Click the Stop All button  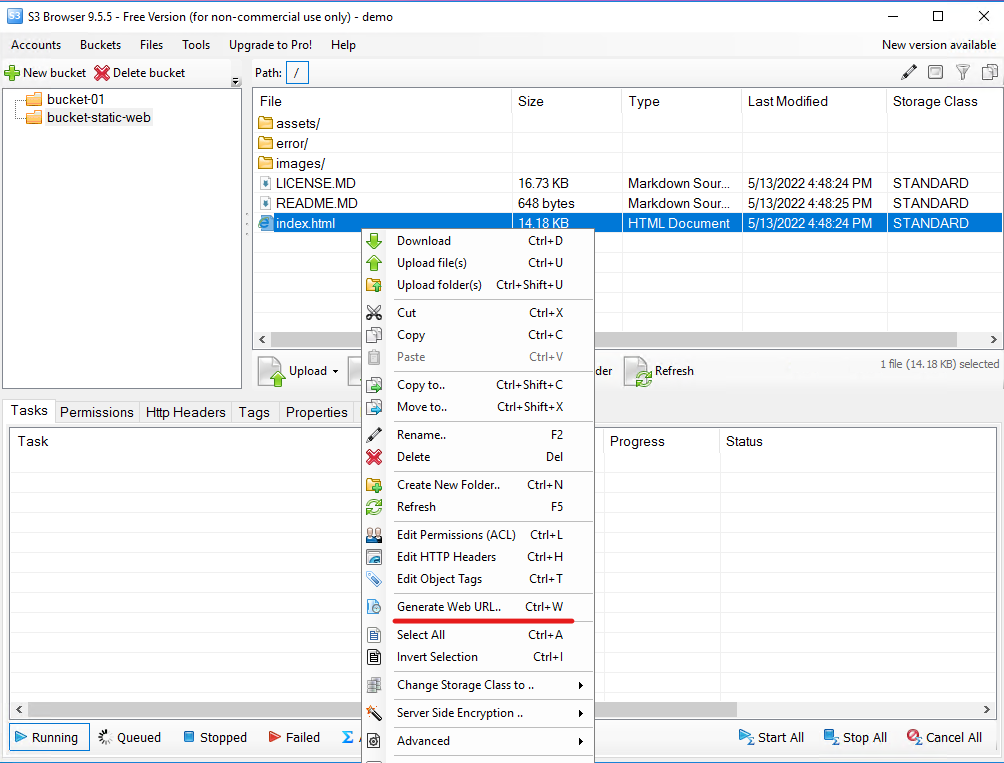pos(855,737)
